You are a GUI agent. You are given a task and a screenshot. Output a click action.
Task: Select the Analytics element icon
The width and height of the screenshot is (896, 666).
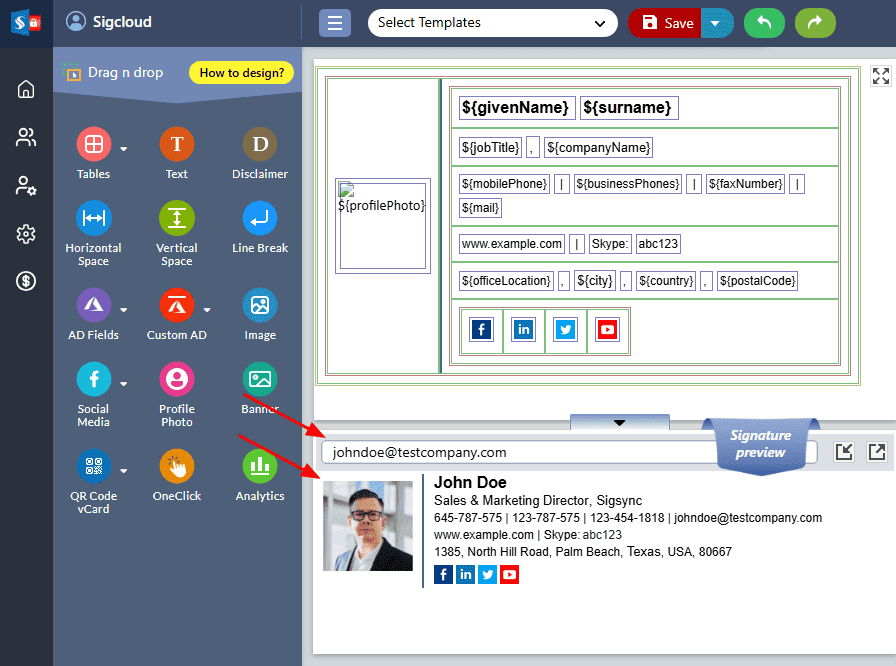coord(260,466)
